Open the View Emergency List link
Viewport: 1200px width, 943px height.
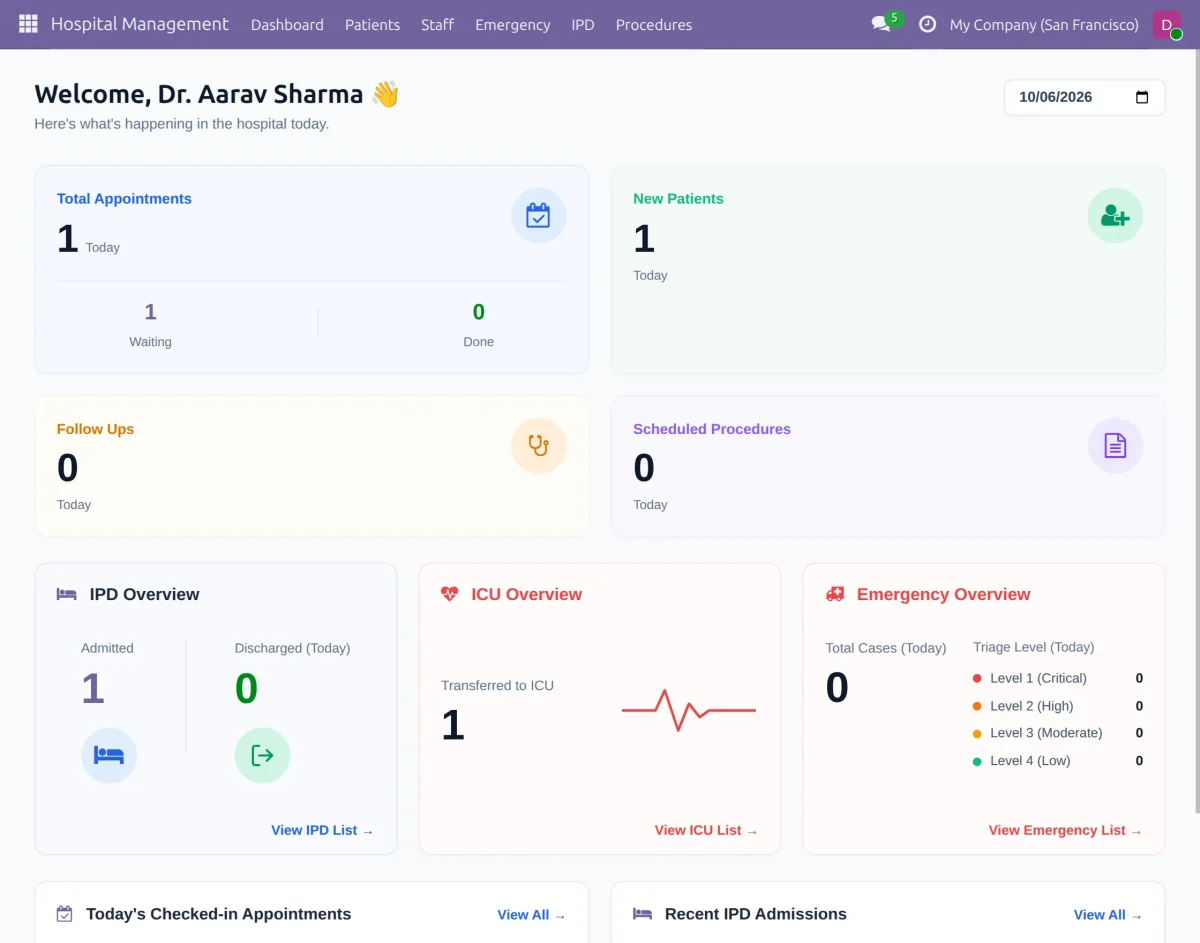pyautogui.click(x=1065, y=830)
